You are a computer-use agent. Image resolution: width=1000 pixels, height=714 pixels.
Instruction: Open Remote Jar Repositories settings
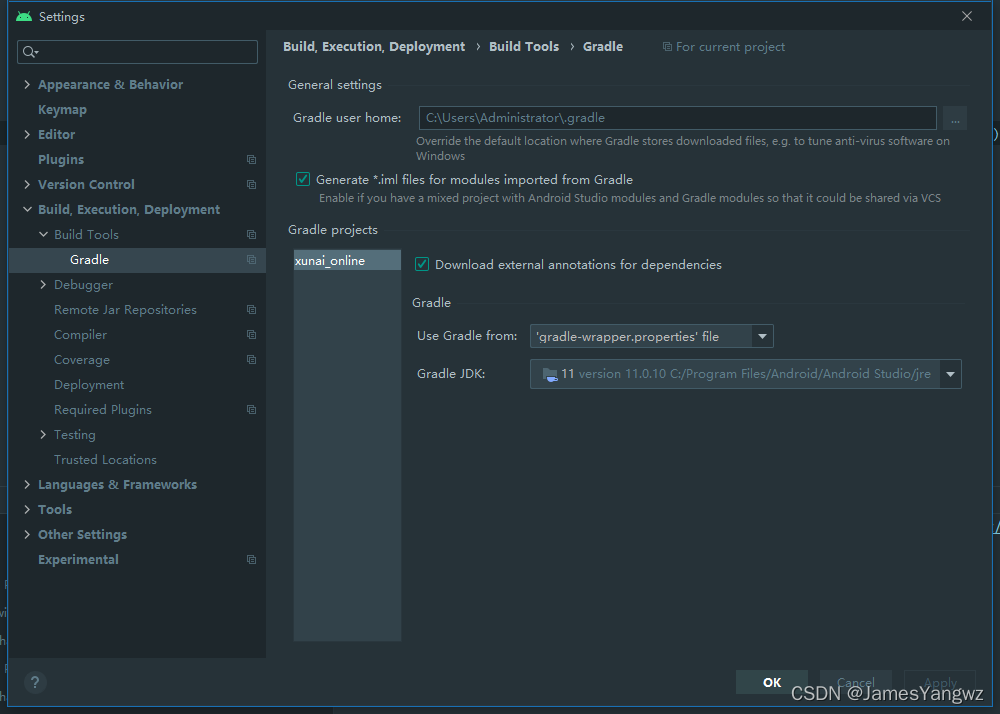125,310
